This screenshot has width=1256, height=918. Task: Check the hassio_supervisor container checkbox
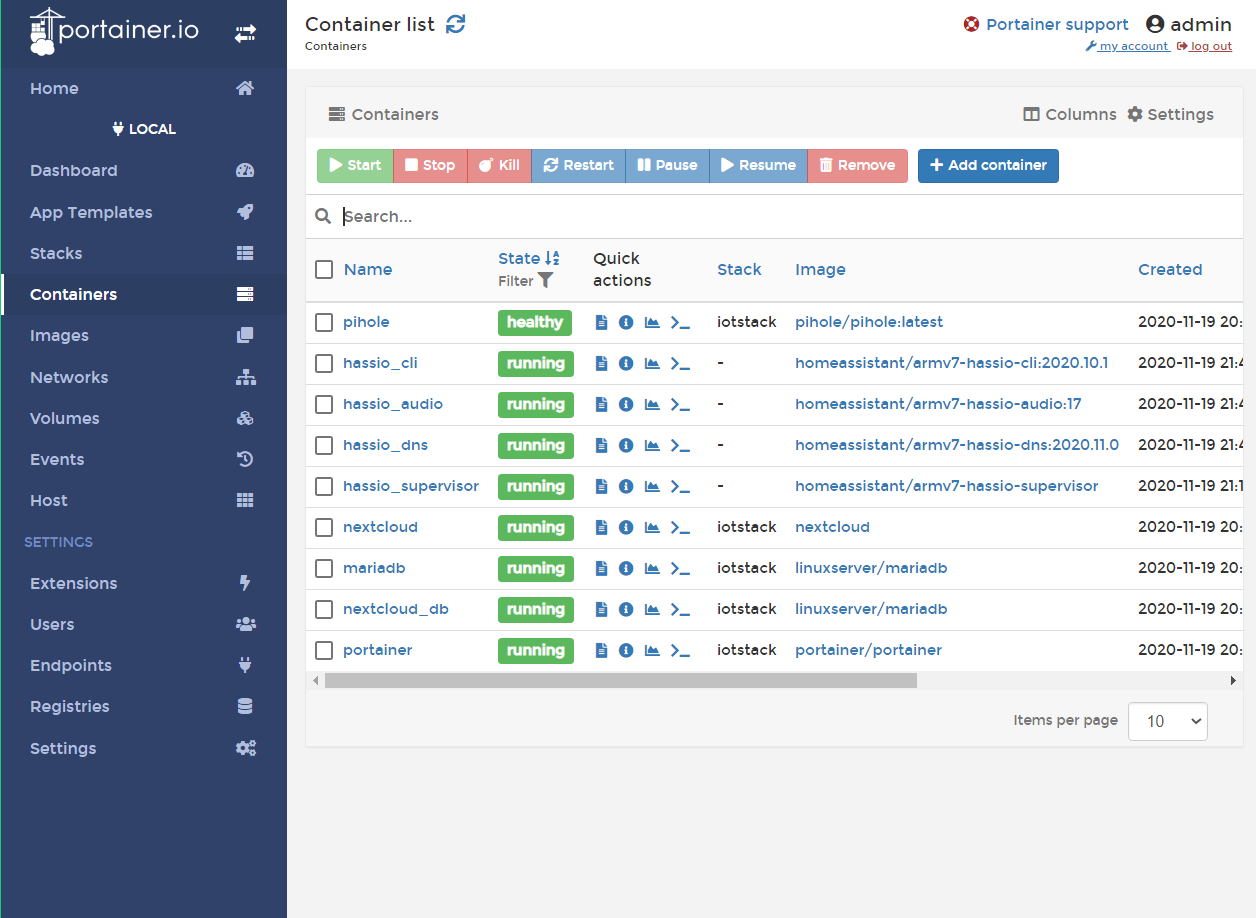coord(324,486)
